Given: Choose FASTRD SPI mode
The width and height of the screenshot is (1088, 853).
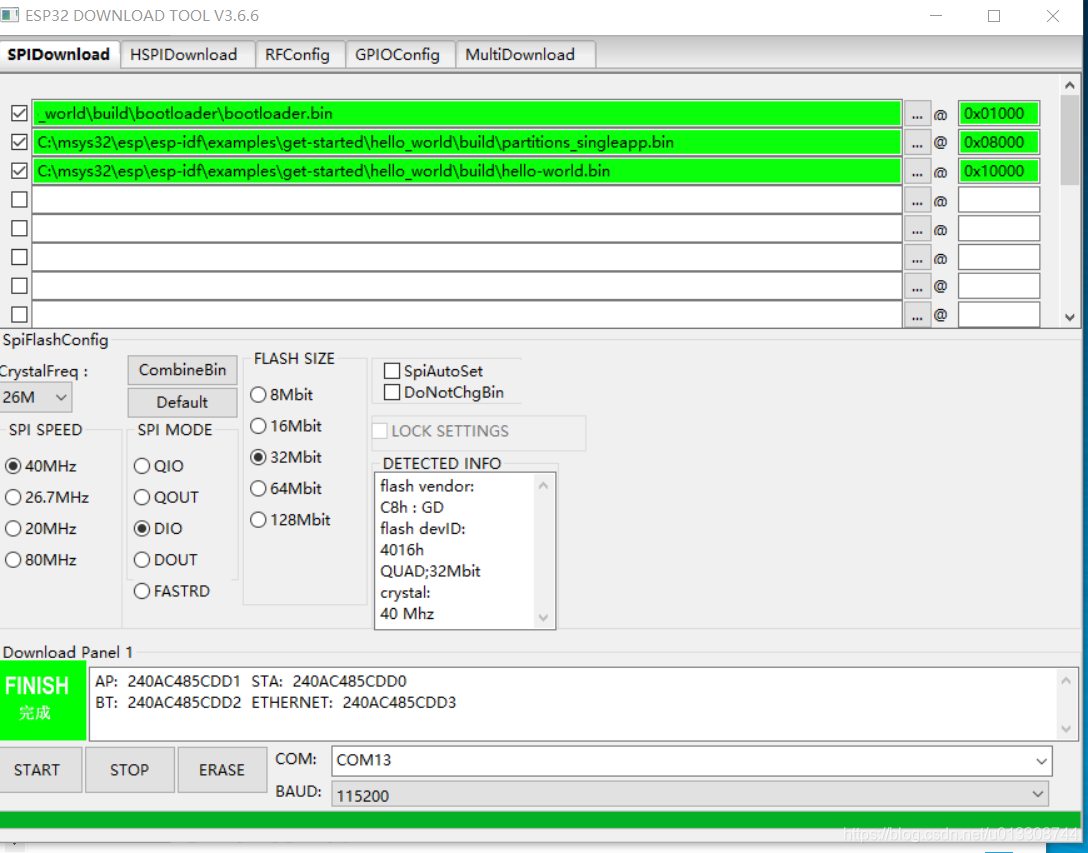Looking at the screenshot, I should pos(172,591).
